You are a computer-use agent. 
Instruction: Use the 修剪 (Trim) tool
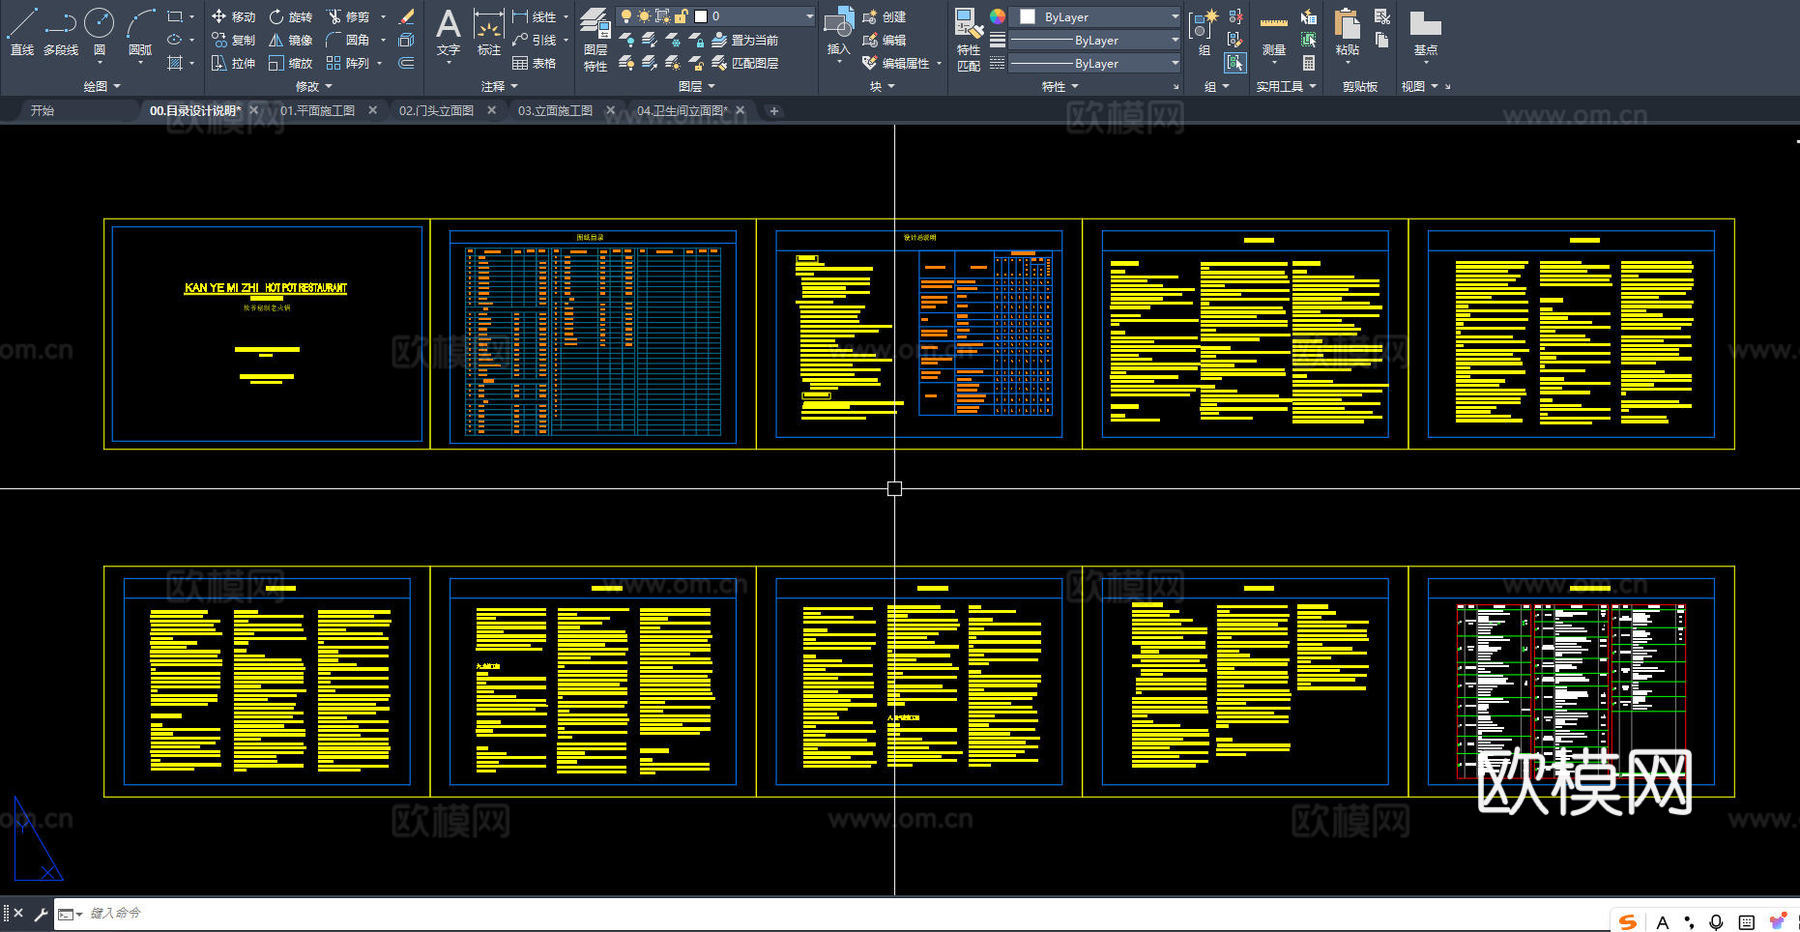[x=348, y=17]
